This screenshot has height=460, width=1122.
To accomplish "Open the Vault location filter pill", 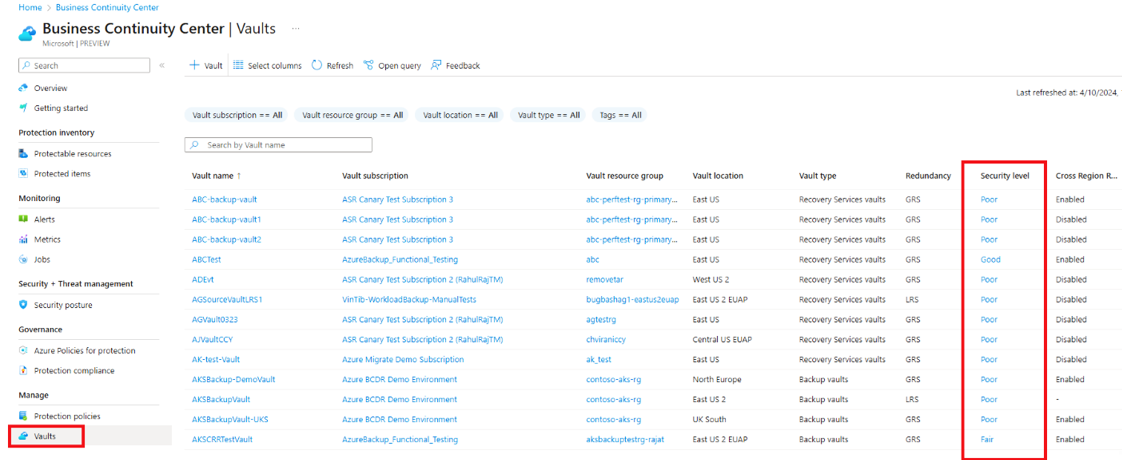I will click(460, 114).
